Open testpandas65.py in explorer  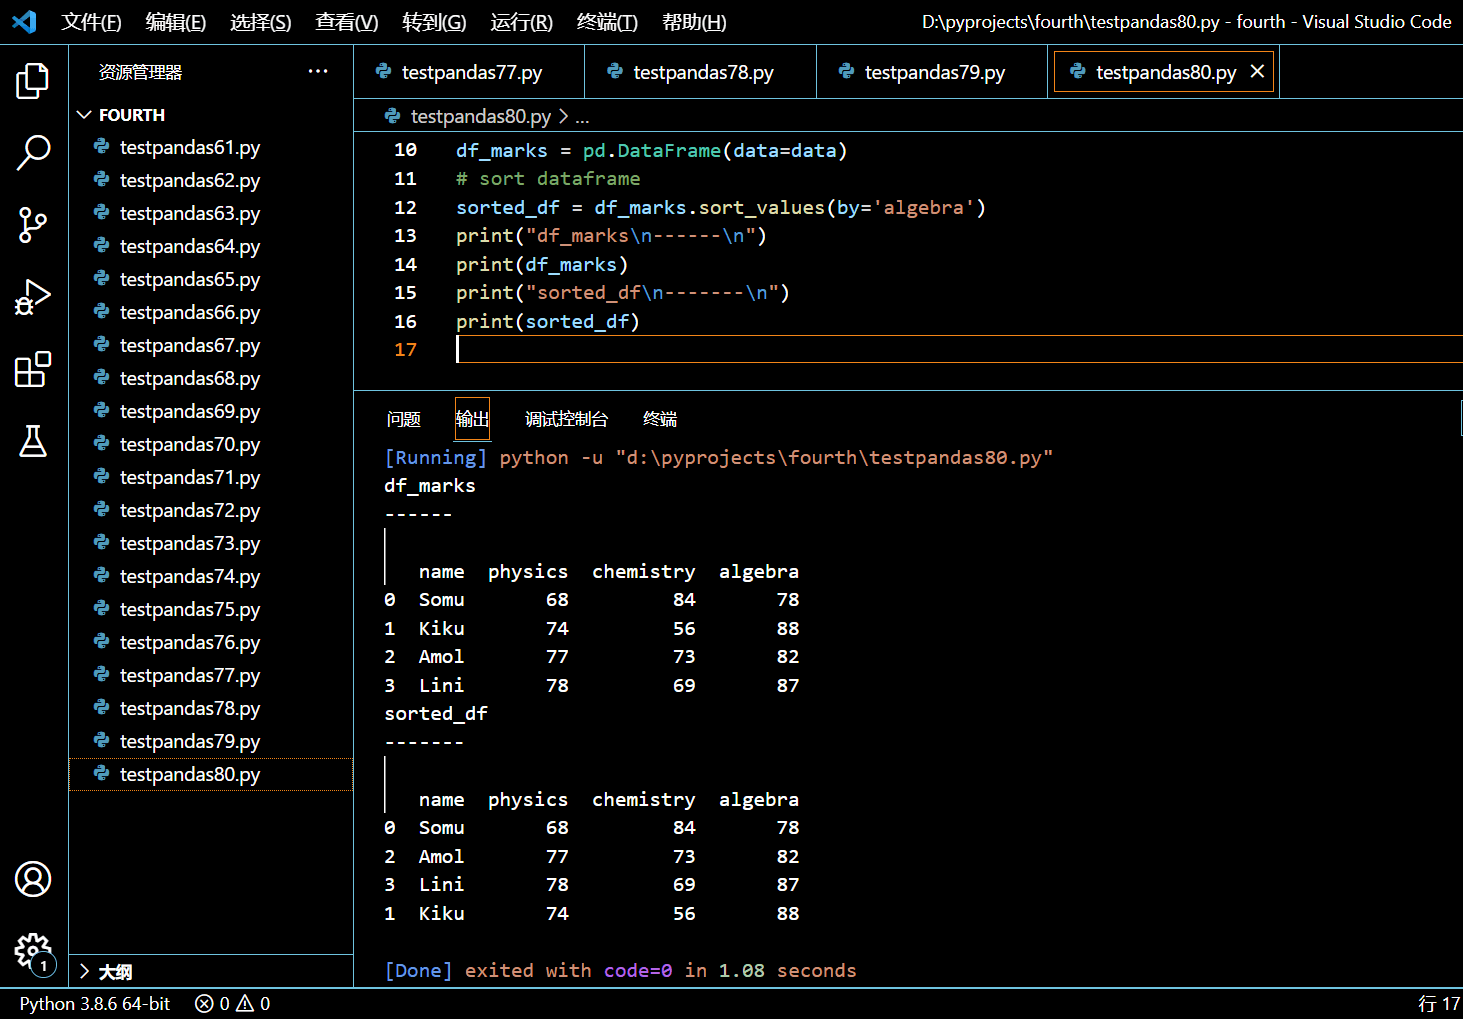pyautogui.click(x=210, y=280)
